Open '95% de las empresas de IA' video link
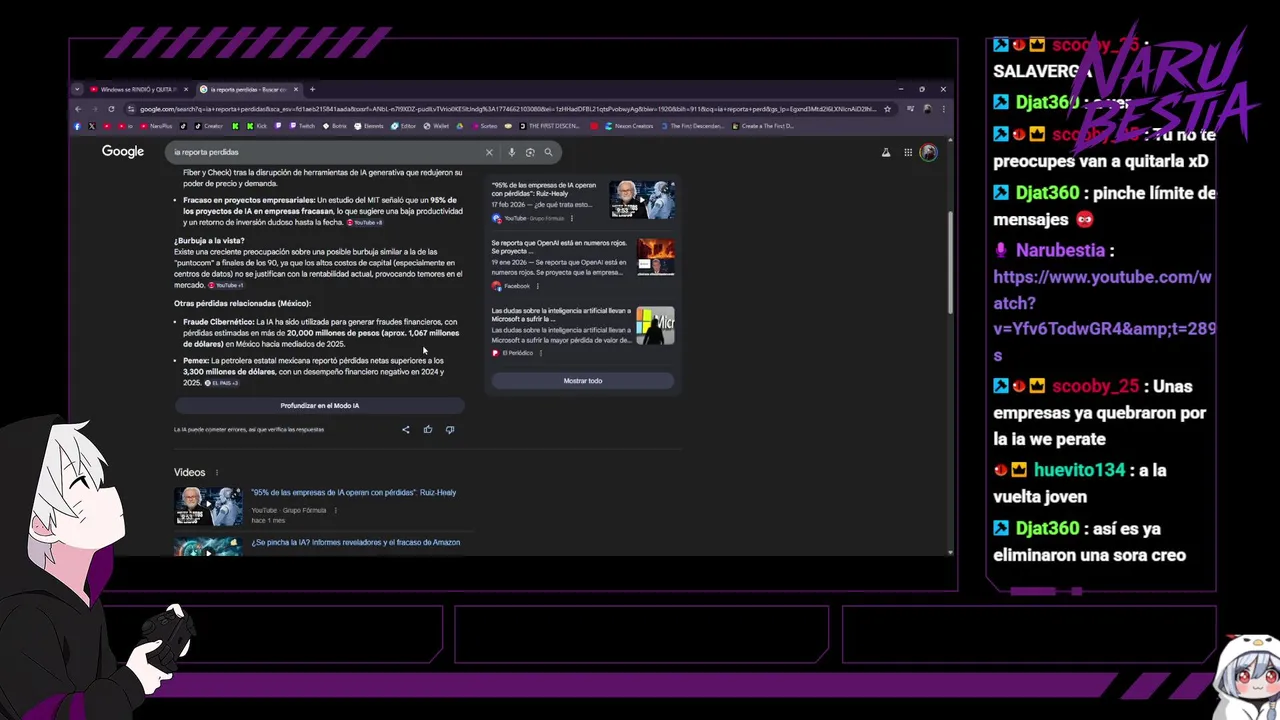This screenshot has width=1280, height=720. click(354, 492)
